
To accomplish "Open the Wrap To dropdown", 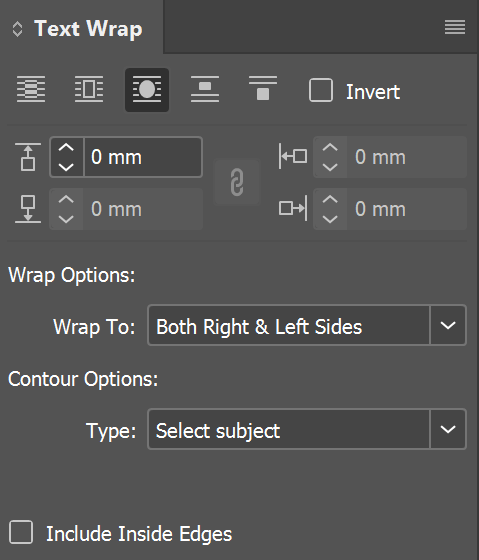I will (x=307, y=325).
